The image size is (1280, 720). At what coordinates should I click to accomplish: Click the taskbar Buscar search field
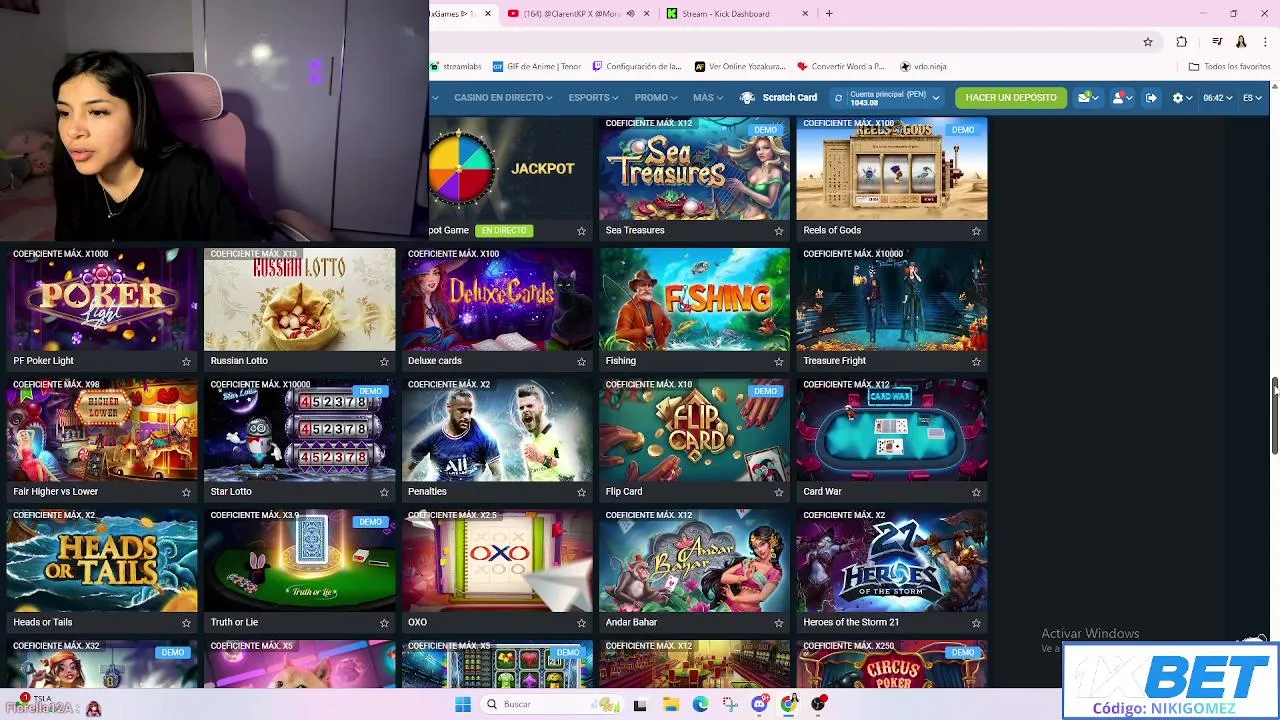[x=553, y=705]
